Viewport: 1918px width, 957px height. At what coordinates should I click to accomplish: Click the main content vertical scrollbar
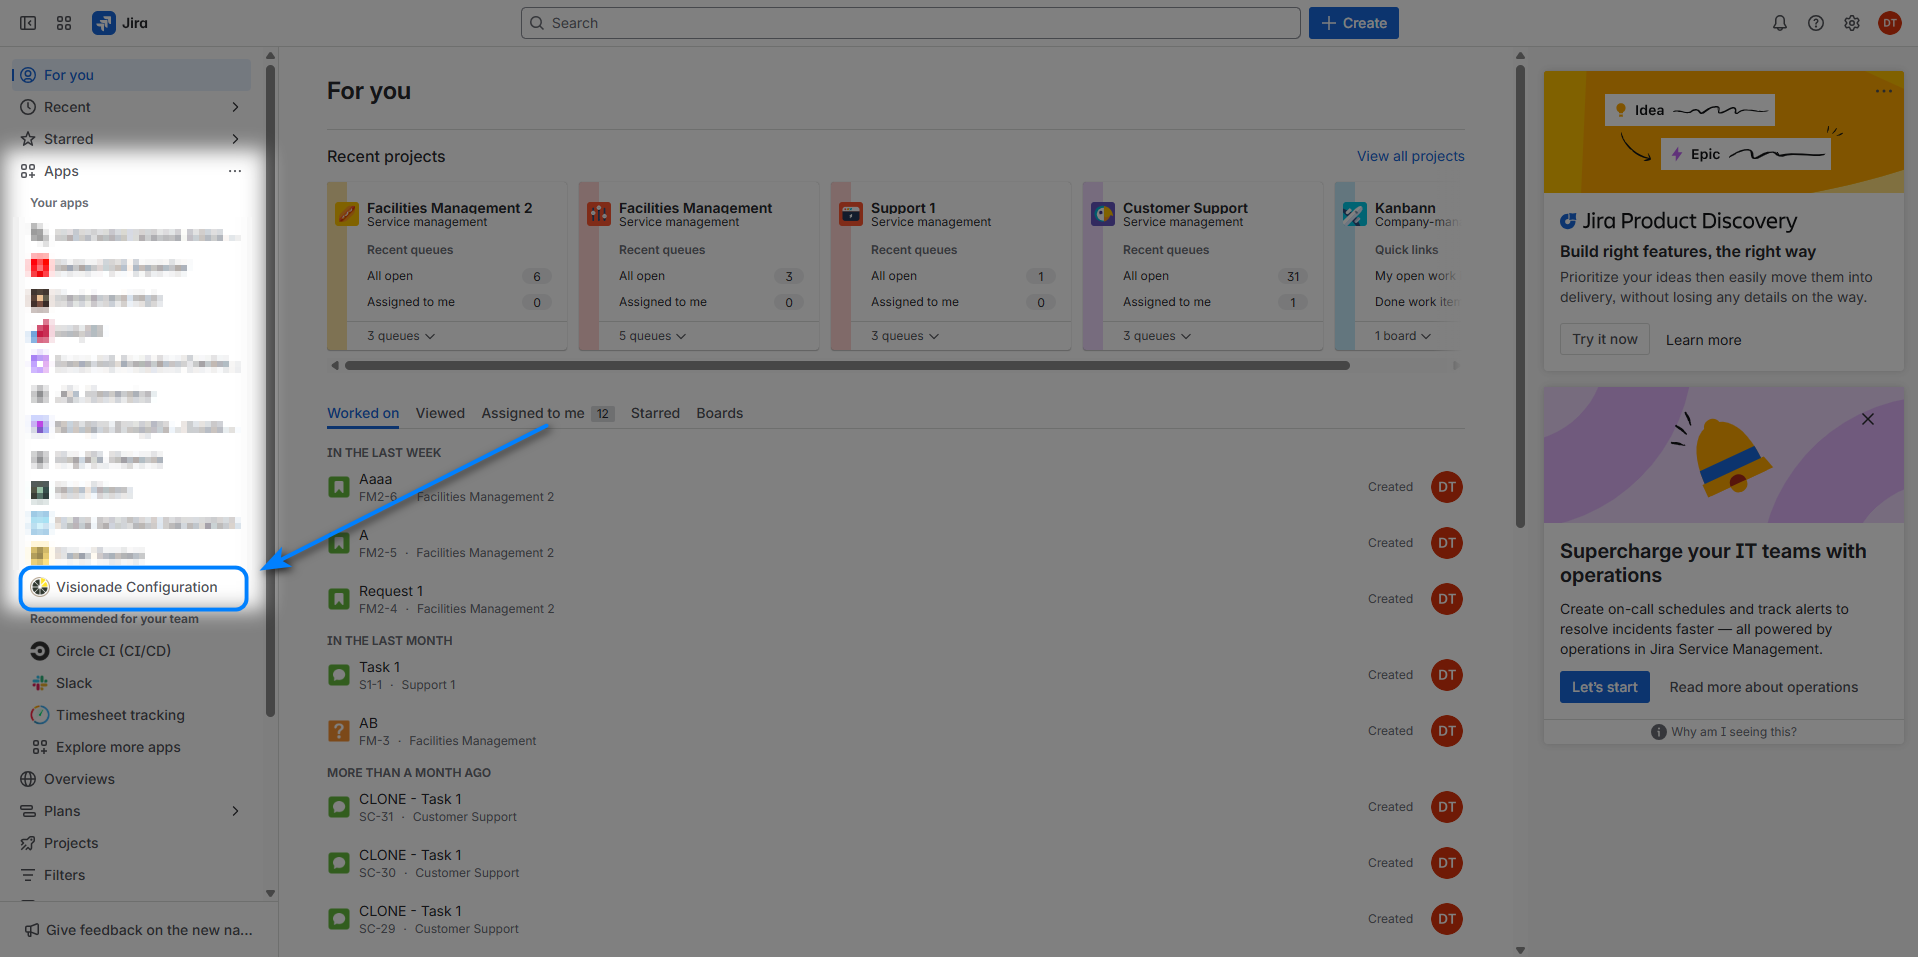point(1520,296)
